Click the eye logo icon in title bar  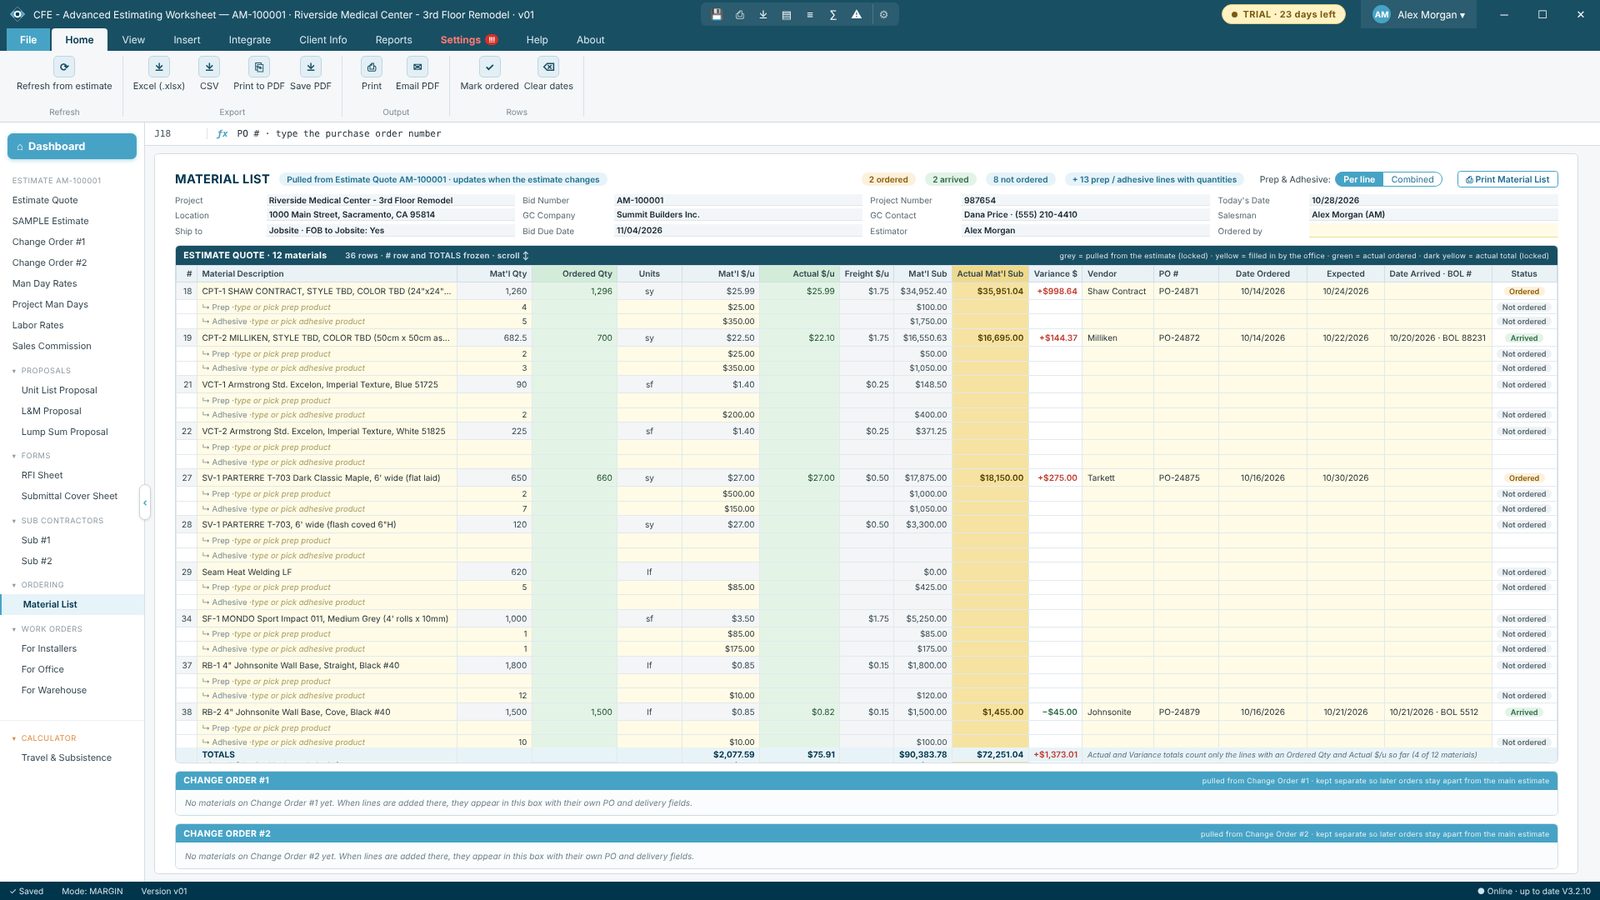pyautogui.click(x=17, y=15)
